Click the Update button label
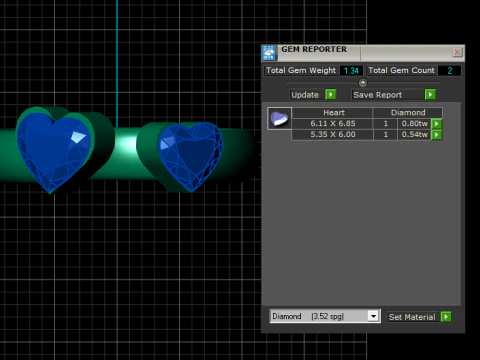Image resolution: width=480 pixels, height=360 pixels. click(x=305, y=95)
